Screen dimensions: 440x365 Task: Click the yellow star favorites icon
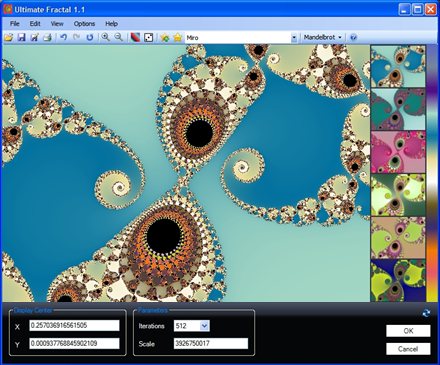[x=178, y=37]
